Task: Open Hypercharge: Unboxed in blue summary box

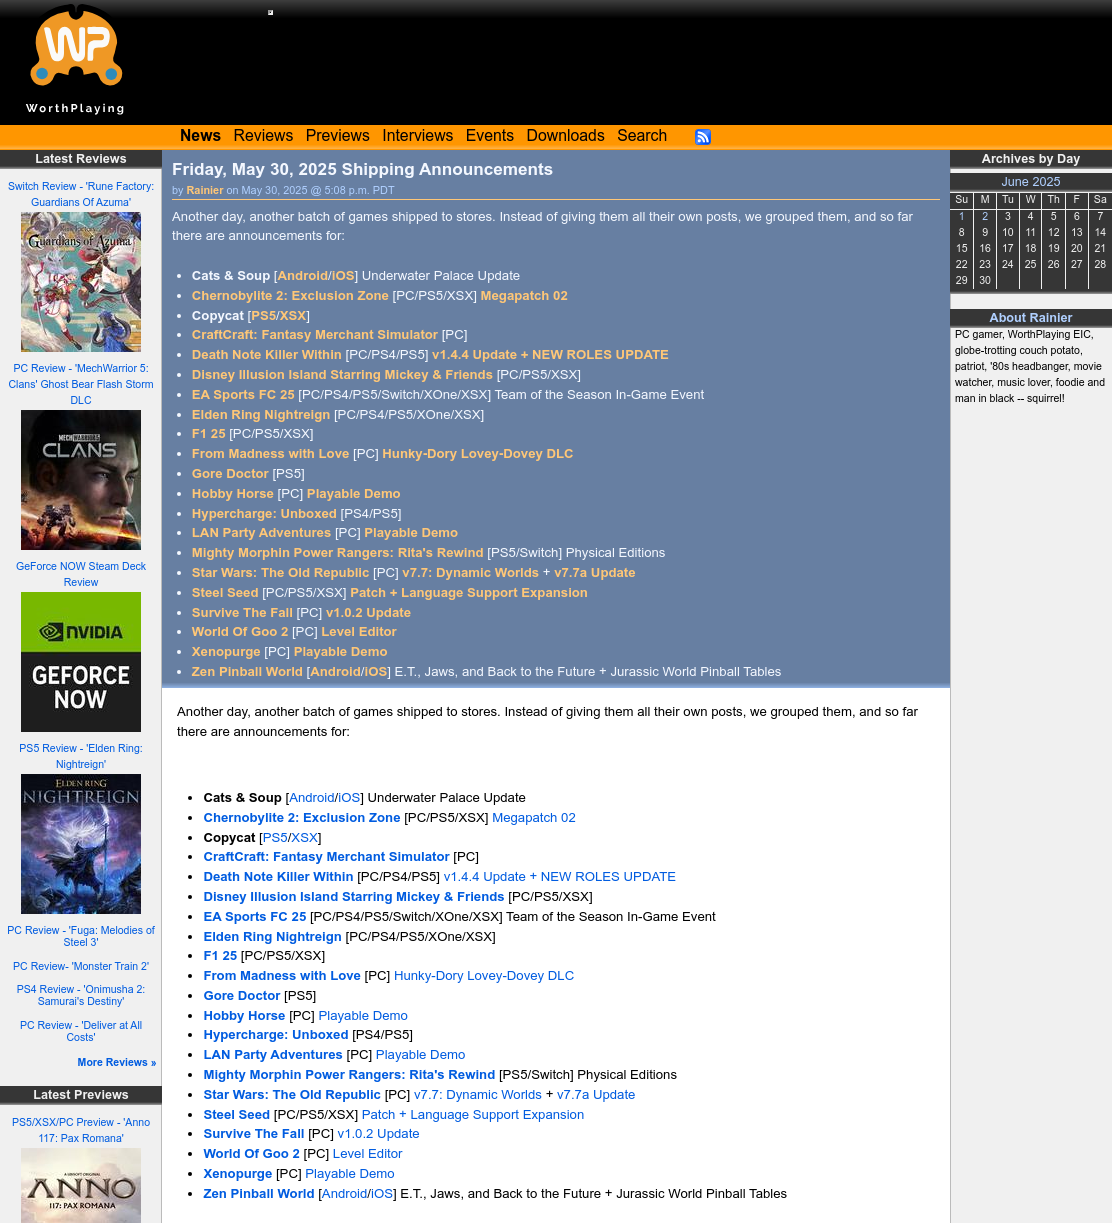Action: [x=264, y=514]
